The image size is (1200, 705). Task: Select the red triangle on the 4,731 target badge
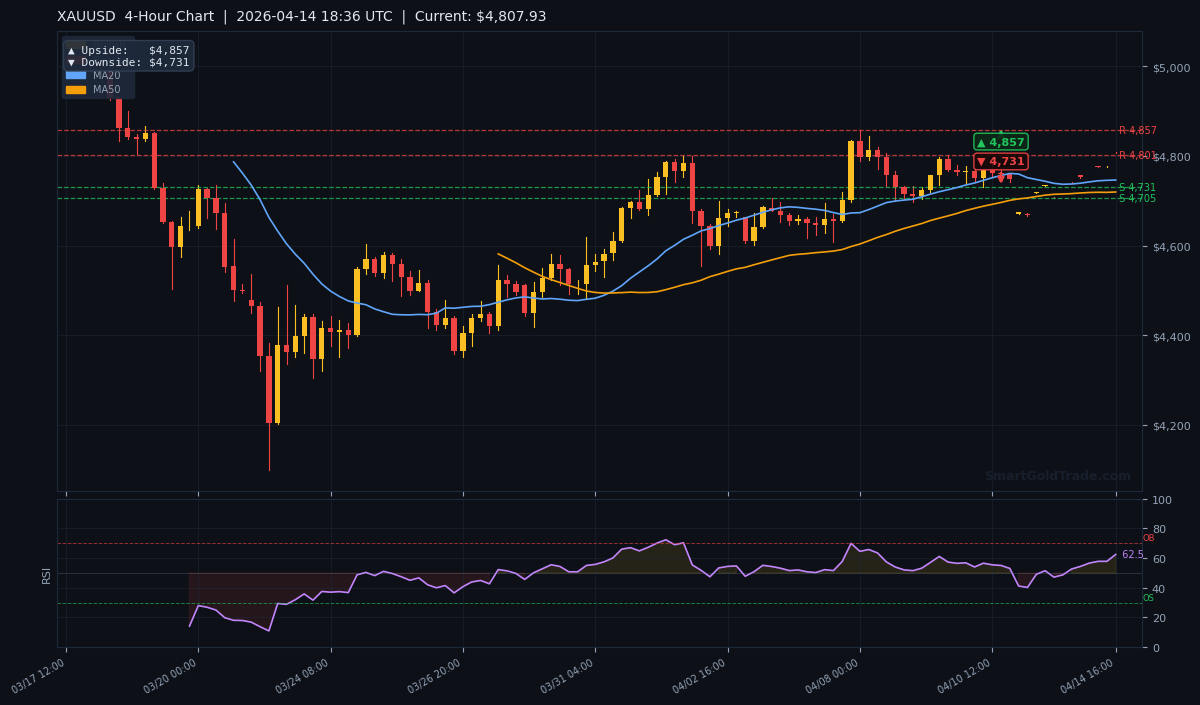[980, 161]
